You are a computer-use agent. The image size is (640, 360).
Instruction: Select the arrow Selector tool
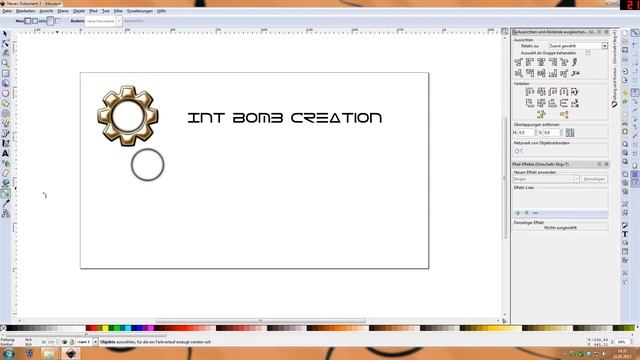coord(5,33)
